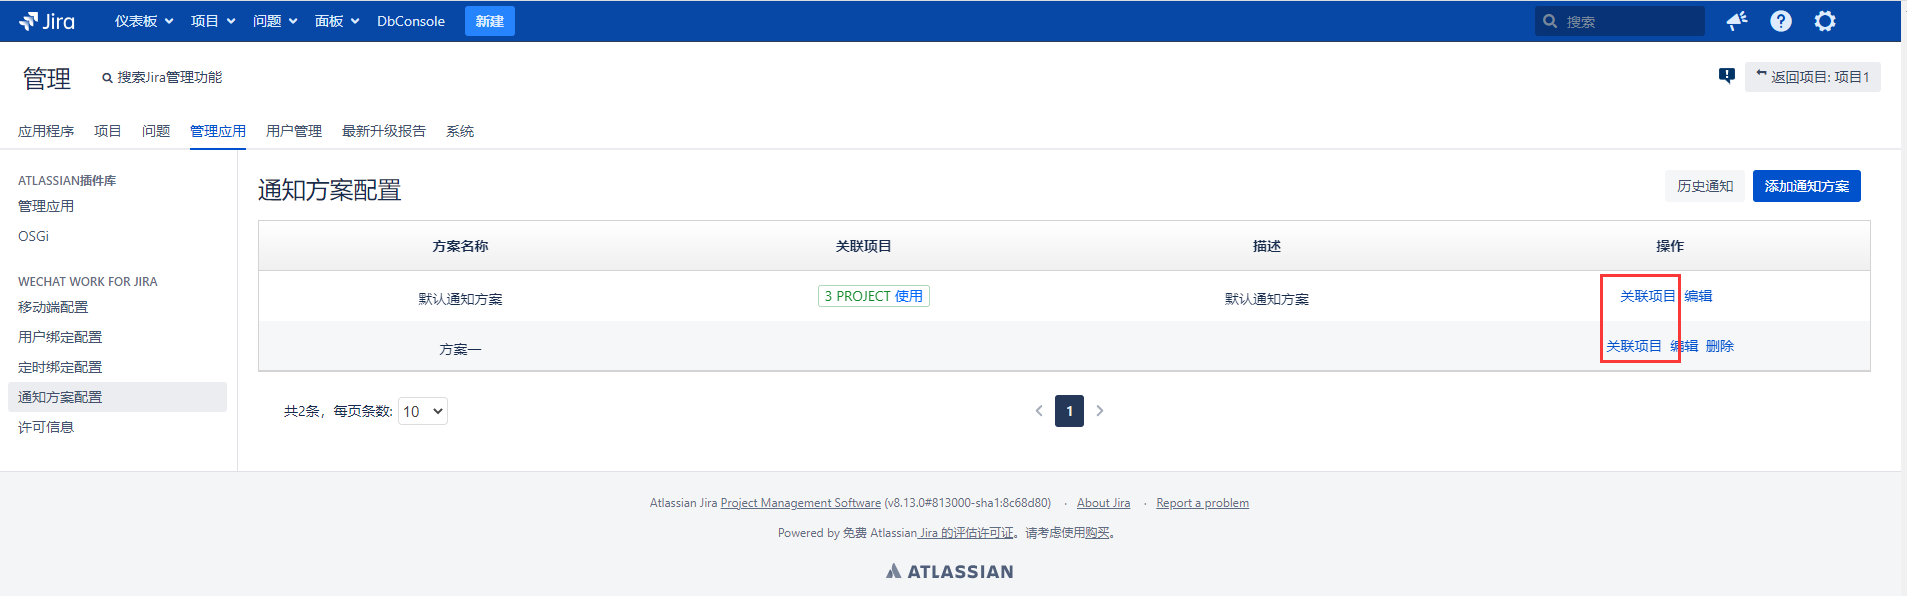
Task: Open the page size dropdown showing 10
Action: [x=423, y=411]
